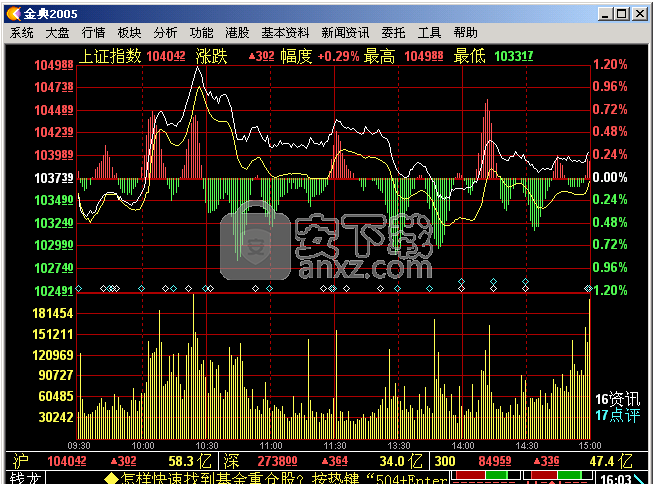Open the 16资讯 link
This screenshot has width=656, height=484.
coord(618,399)
